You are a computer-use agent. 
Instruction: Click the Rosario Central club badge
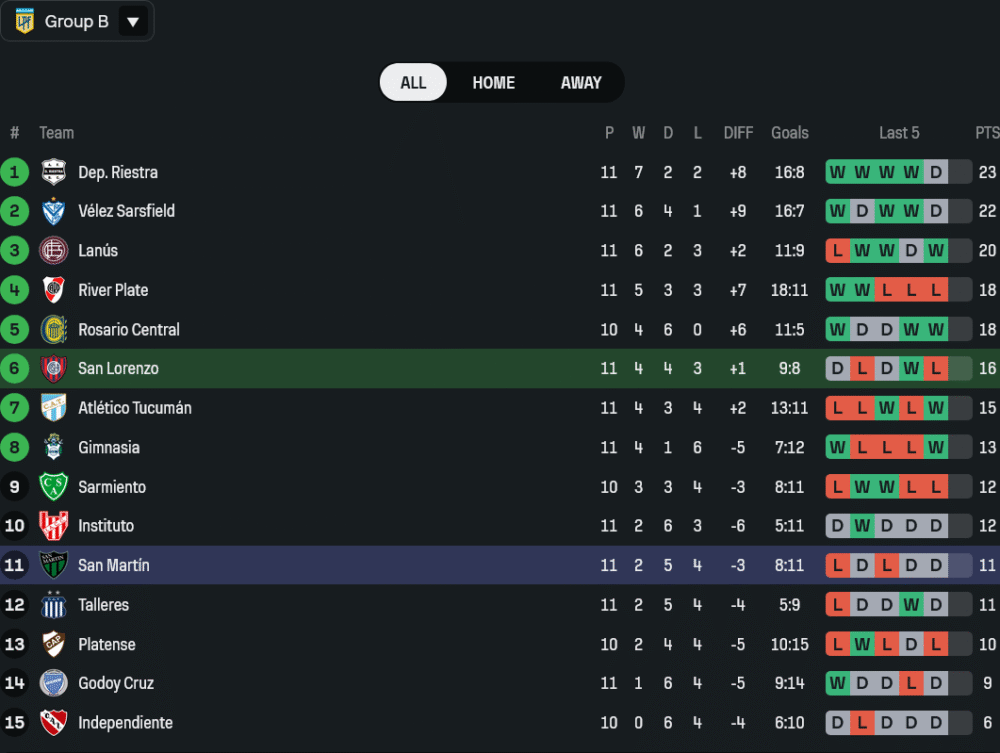(x=53, y=329)
